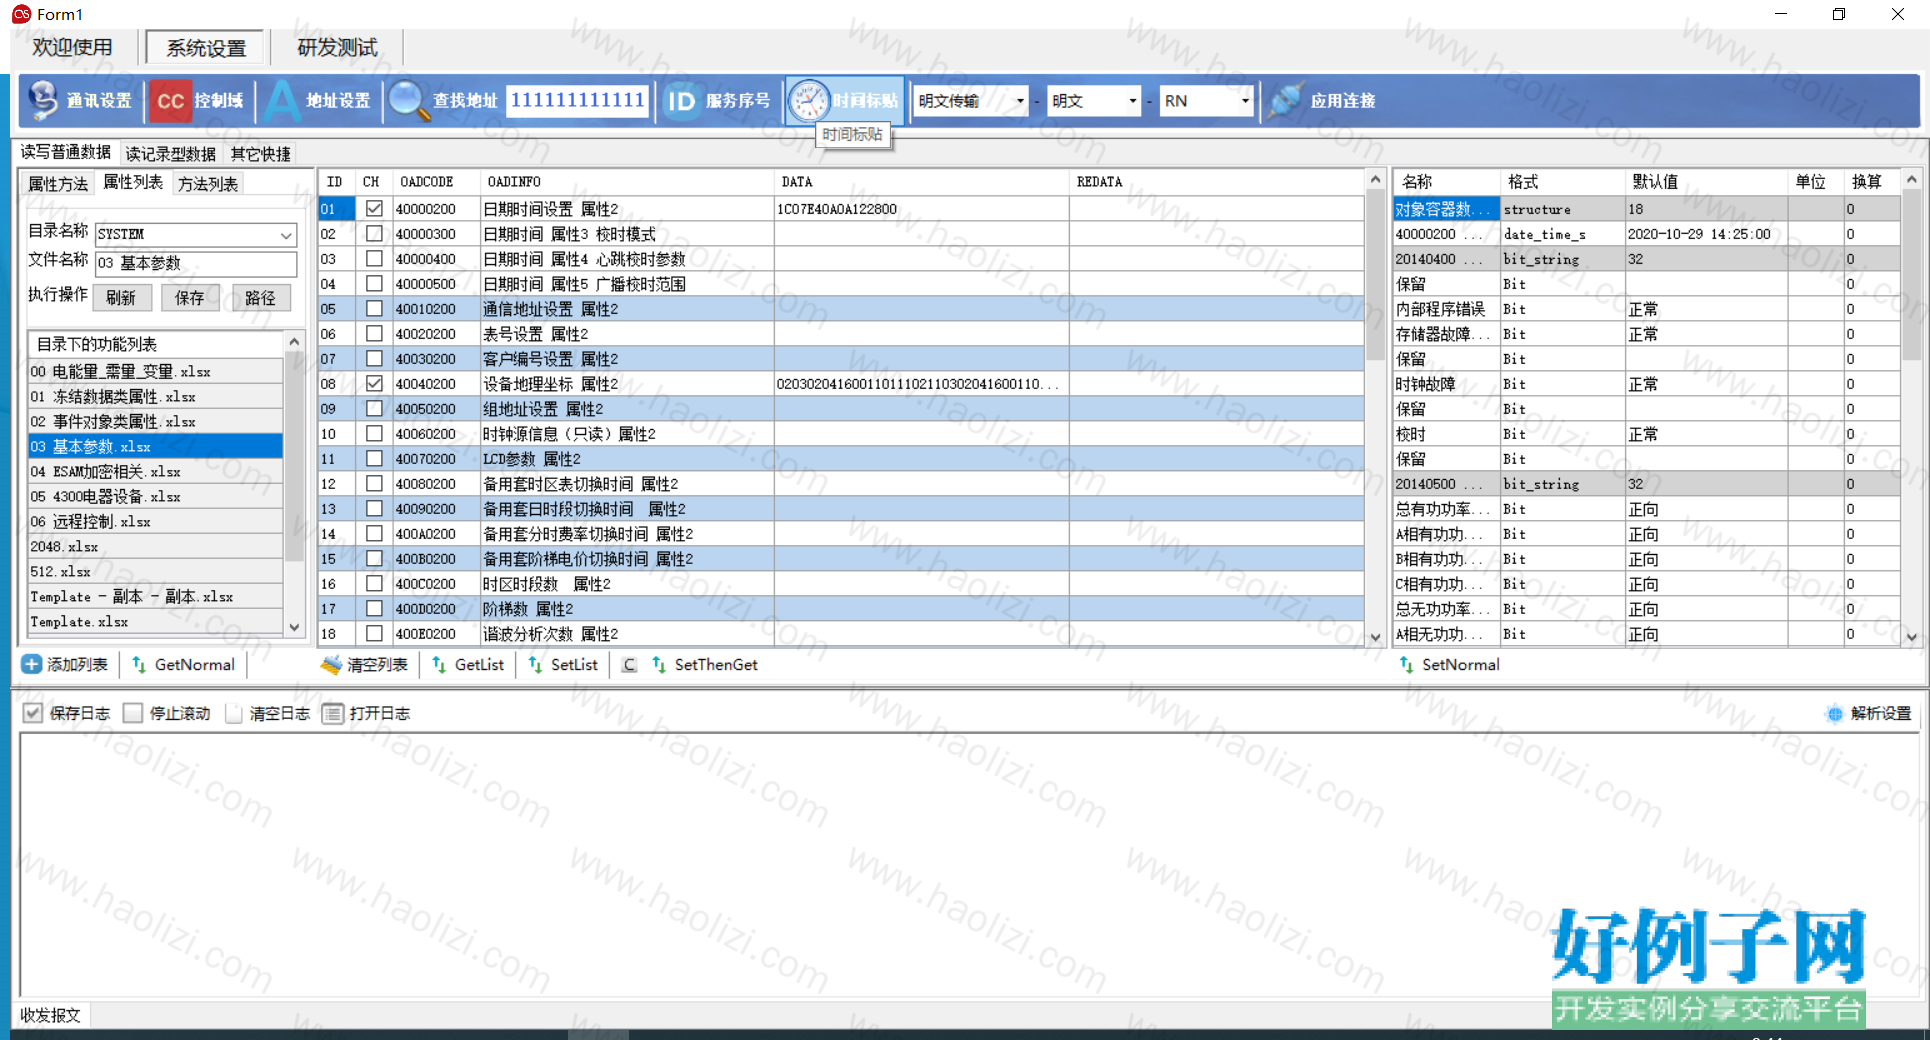Screen dimensions: 1930x1040
Task: Click GetNormal arrows icon
Action: (139, 664)
